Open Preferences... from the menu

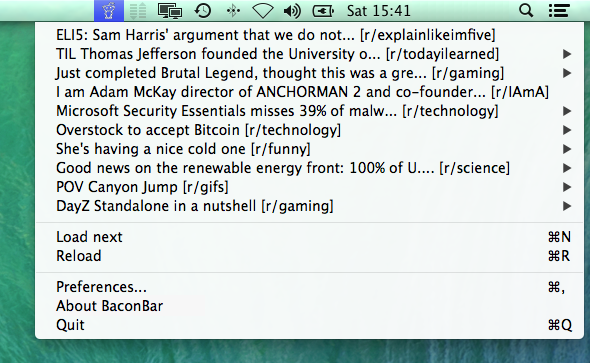click(x=309, y=287)
